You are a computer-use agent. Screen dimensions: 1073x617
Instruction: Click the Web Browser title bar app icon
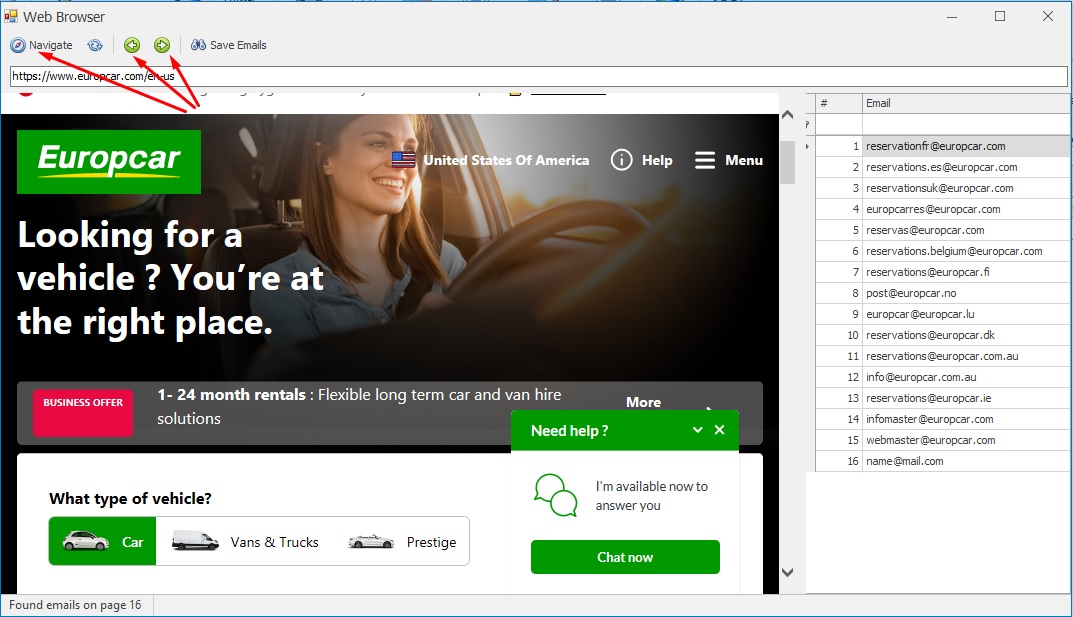click(11, 16)
